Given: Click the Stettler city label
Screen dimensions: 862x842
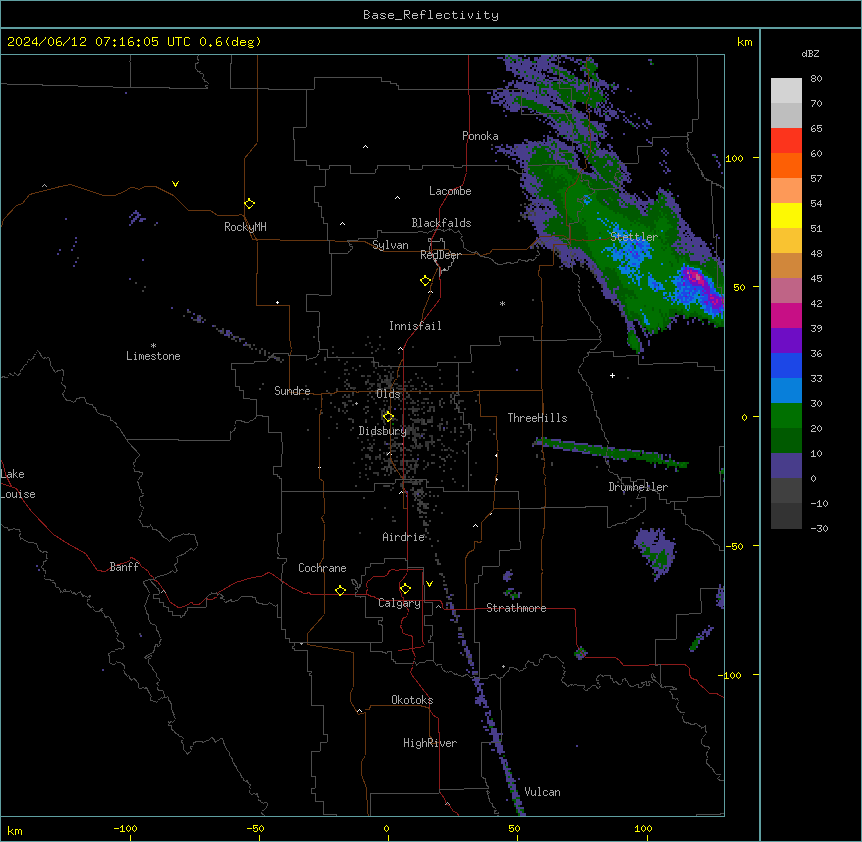Looking at the screenshot, I should [634, 237].
